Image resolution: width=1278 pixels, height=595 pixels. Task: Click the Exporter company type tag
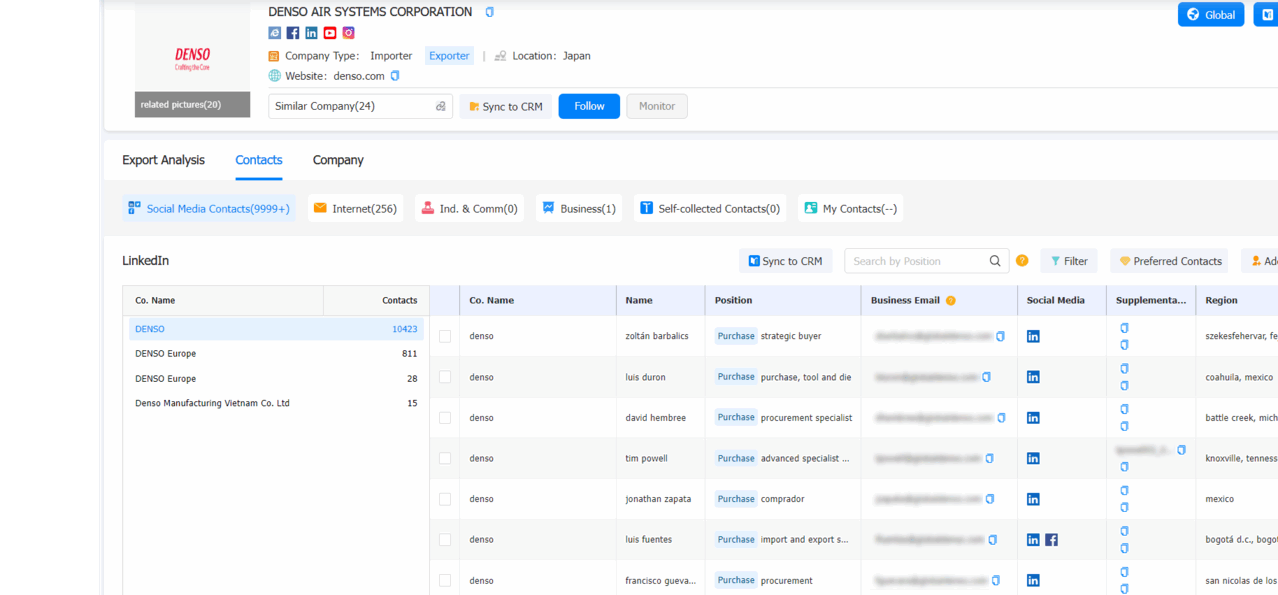[x=449, y=56]
